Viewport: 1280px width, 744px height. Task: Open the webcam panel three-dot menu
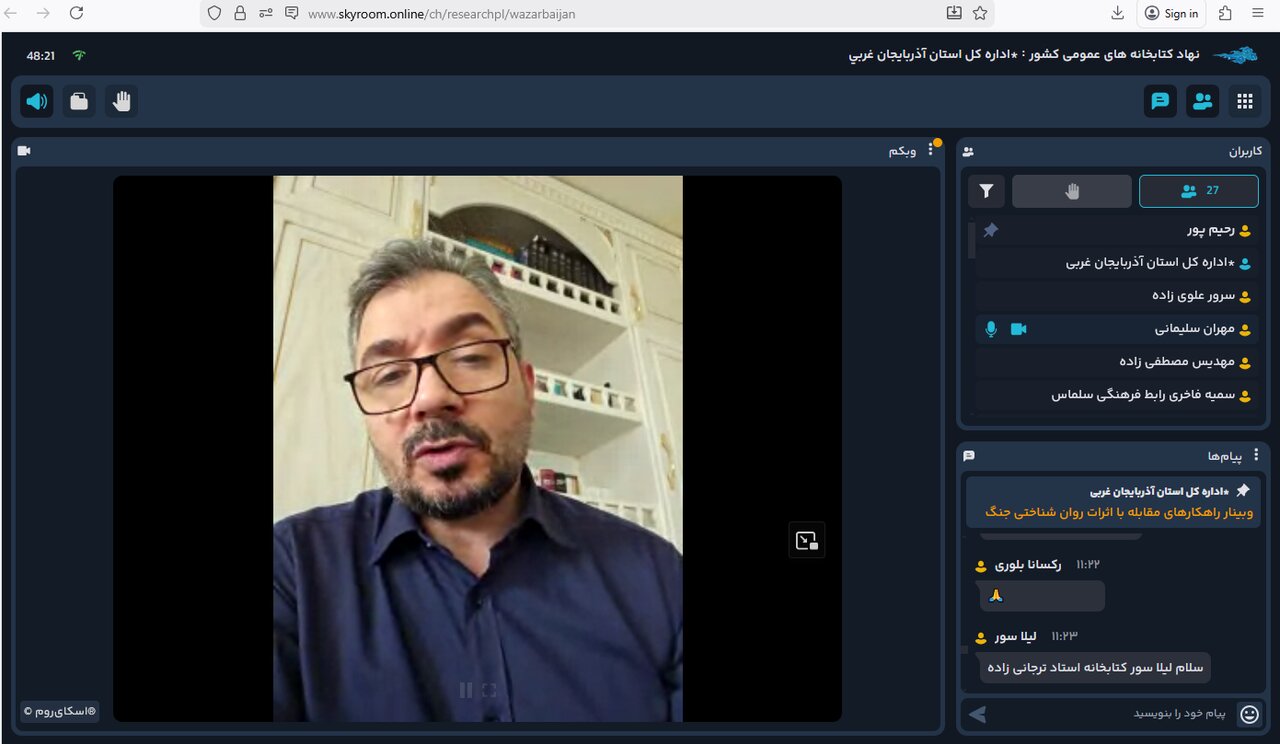(x=930, y=150)
